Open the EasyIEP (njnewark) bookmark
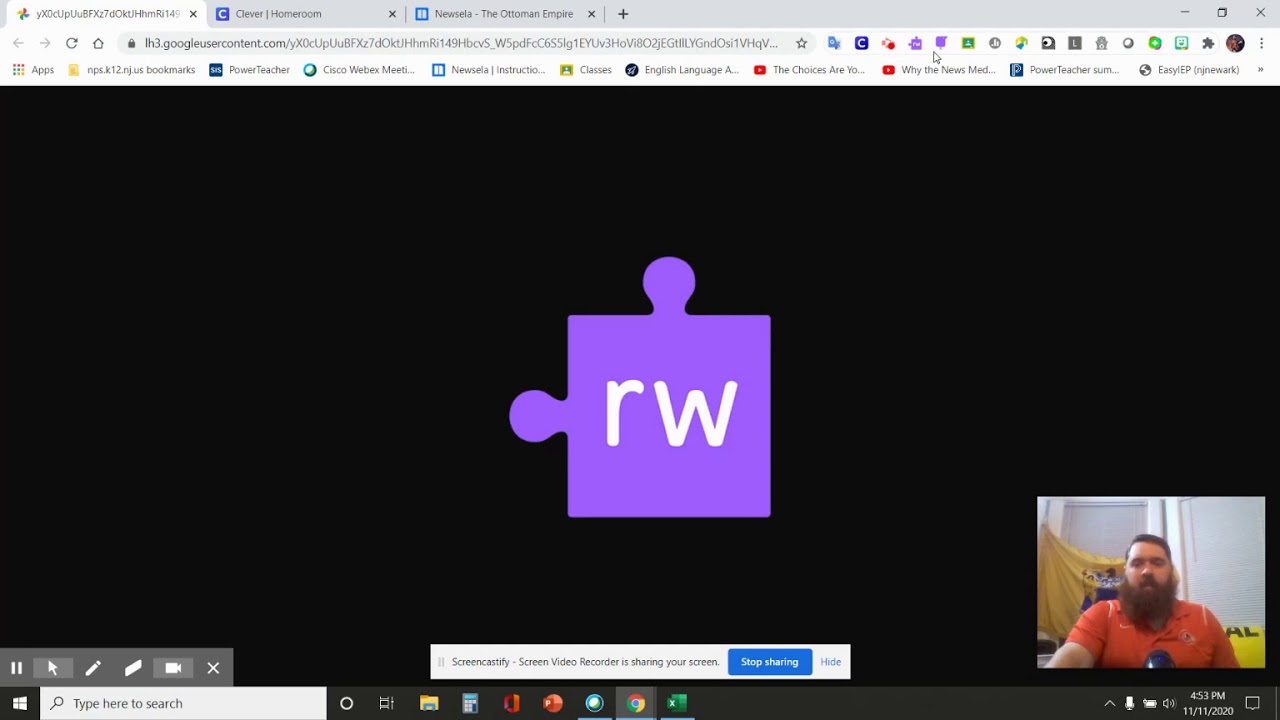 pos(1189,70)
